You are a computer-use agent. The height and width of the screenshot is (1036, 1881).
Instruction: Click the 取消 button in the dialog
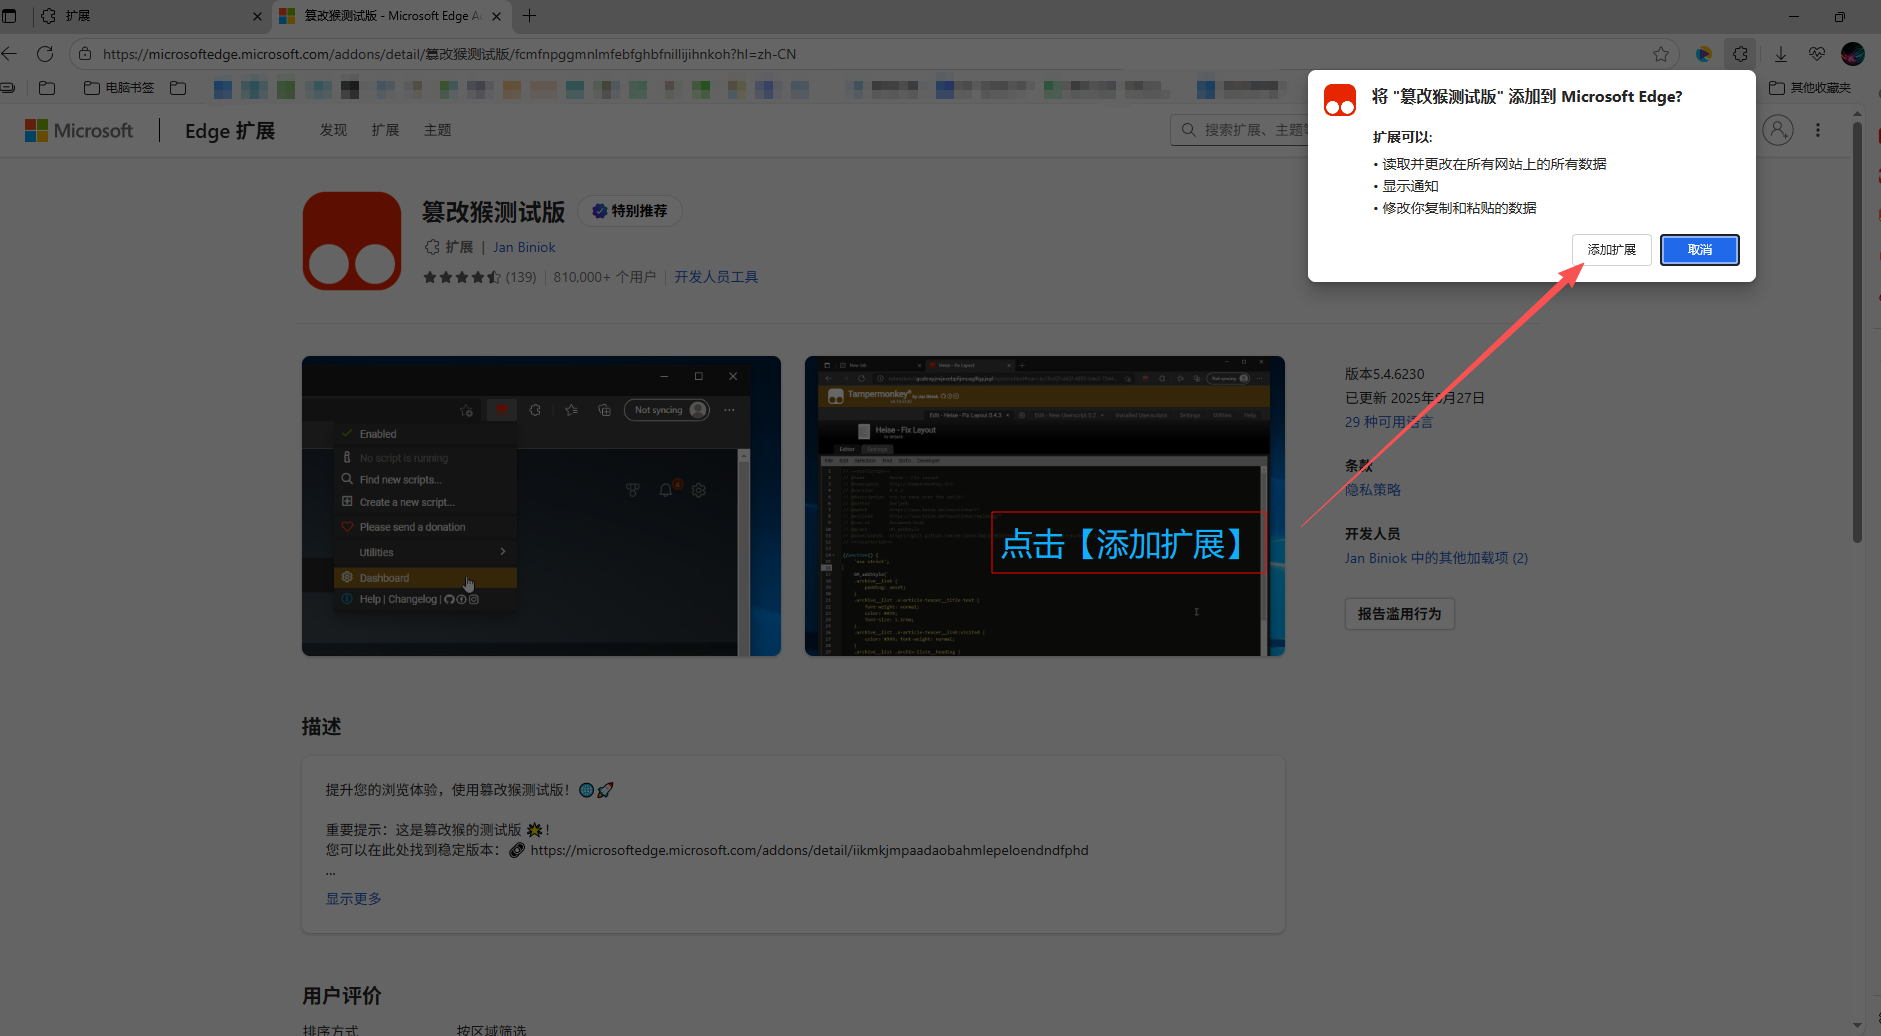pyautogui.click(x=1699, y=249)
